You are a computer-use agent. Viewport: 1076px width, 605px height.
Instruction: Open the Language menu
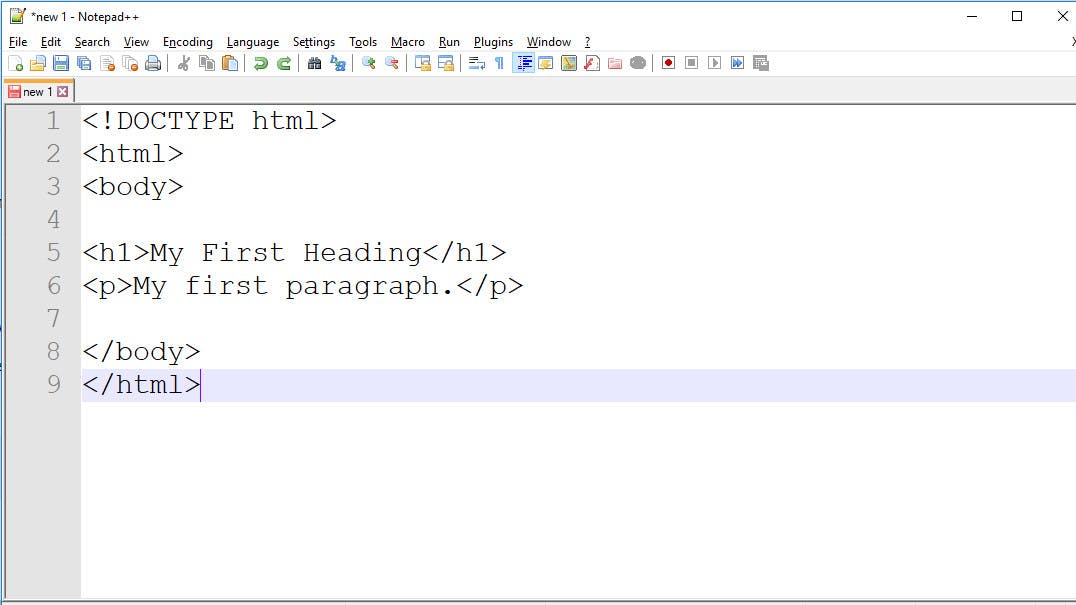[x=252, y=42]
